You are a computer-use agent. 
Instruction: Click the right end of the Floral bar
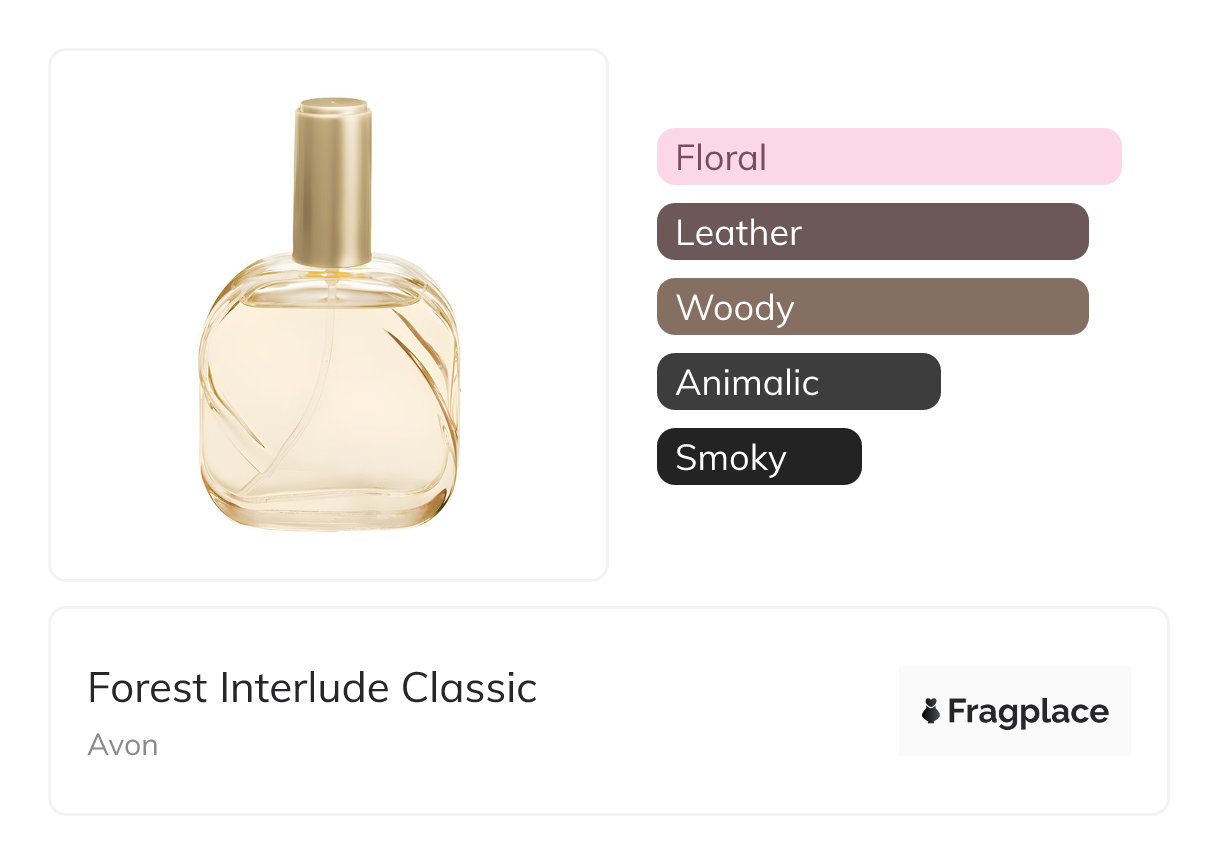coord(1105,157)
